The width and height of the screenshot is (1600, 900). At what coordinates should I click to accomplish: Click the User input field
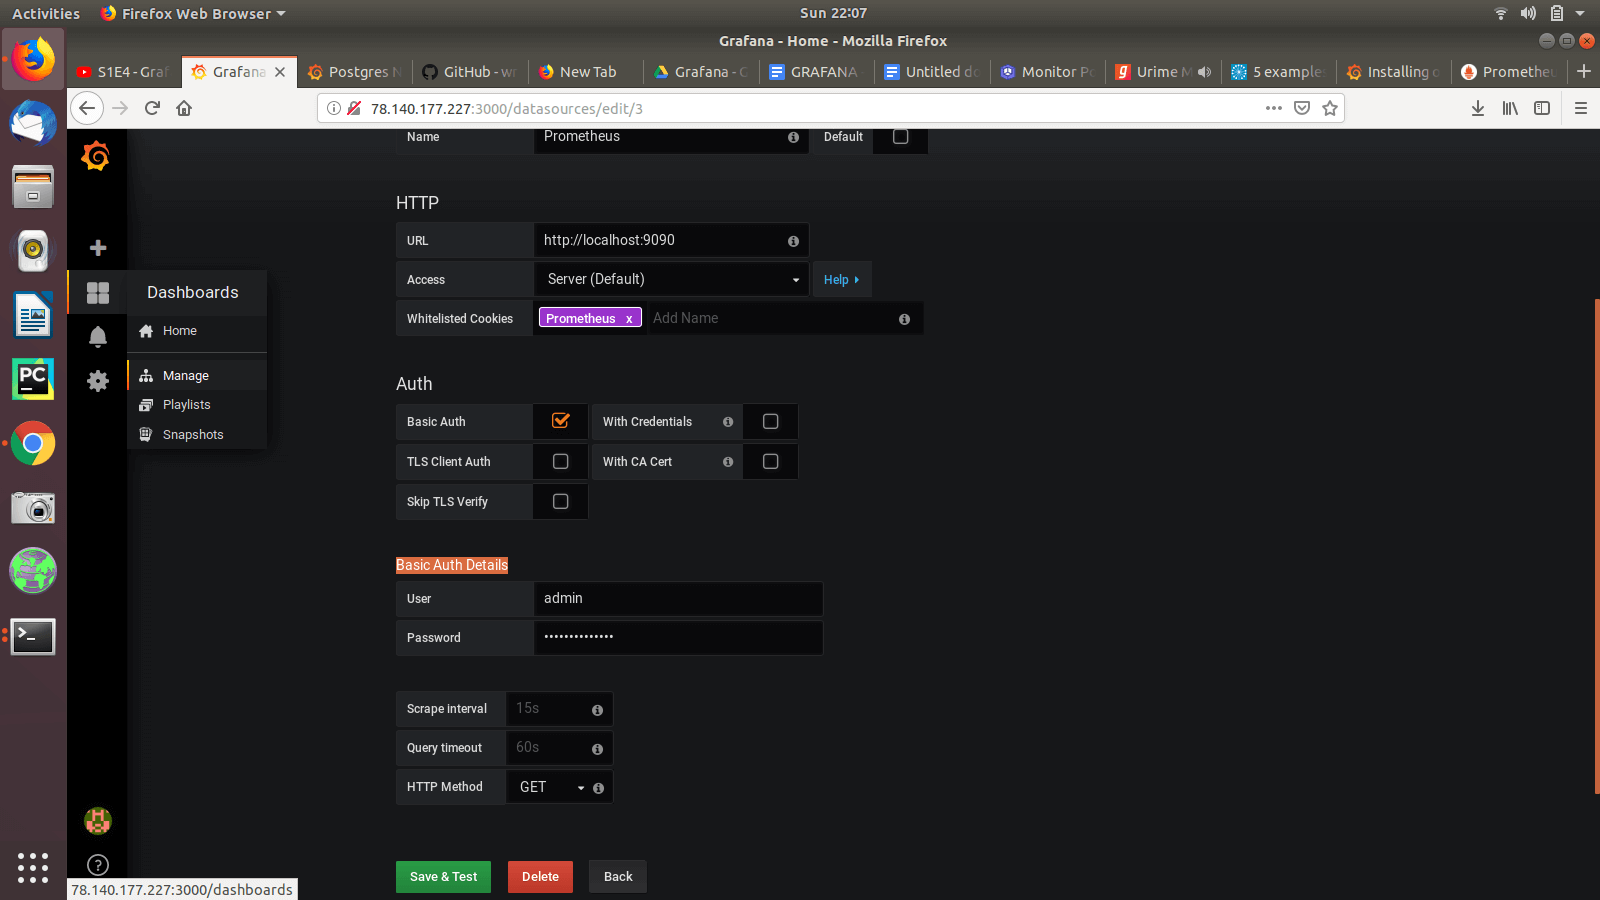point(678,599)
